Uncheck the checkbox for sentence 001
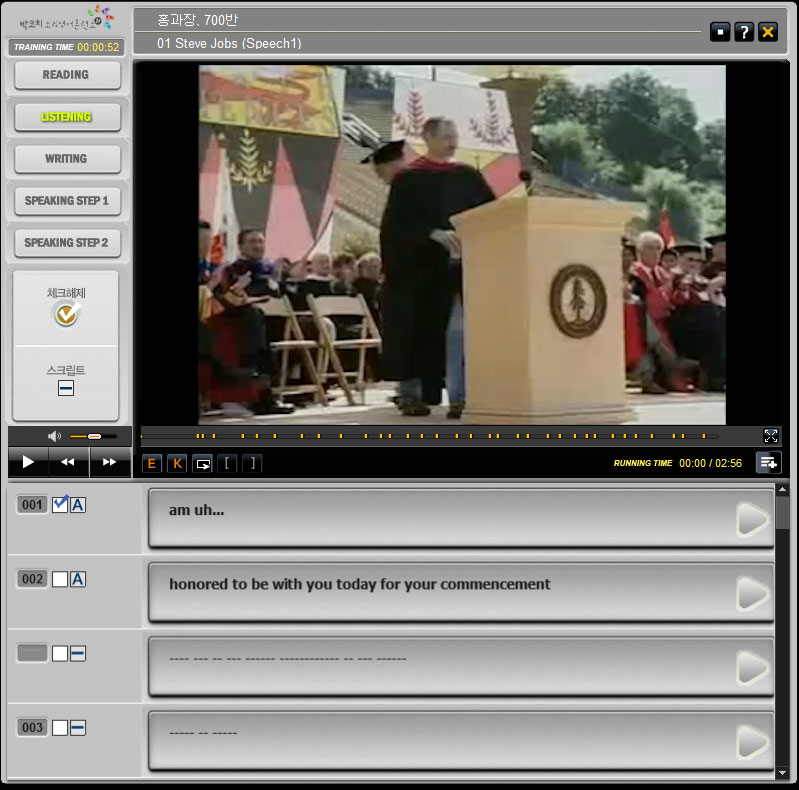 (60, 505)
